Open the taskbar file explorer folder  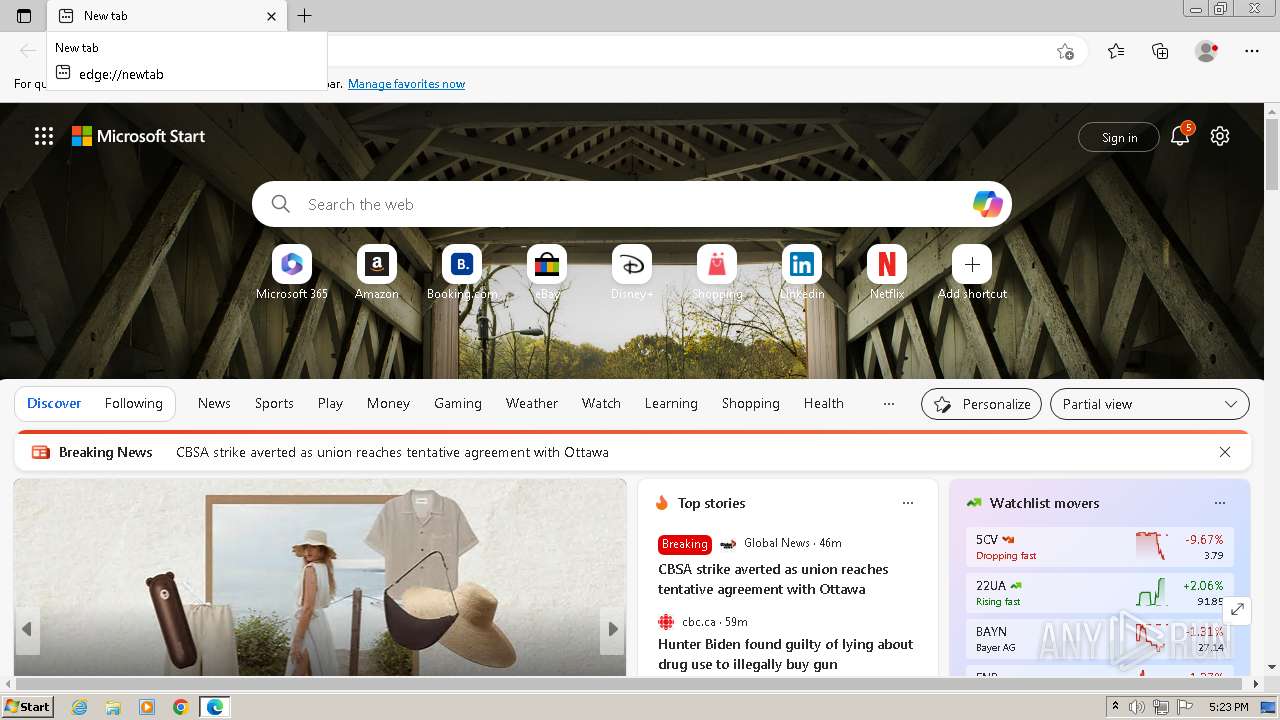pyautogui.click(x=113, y=707)
